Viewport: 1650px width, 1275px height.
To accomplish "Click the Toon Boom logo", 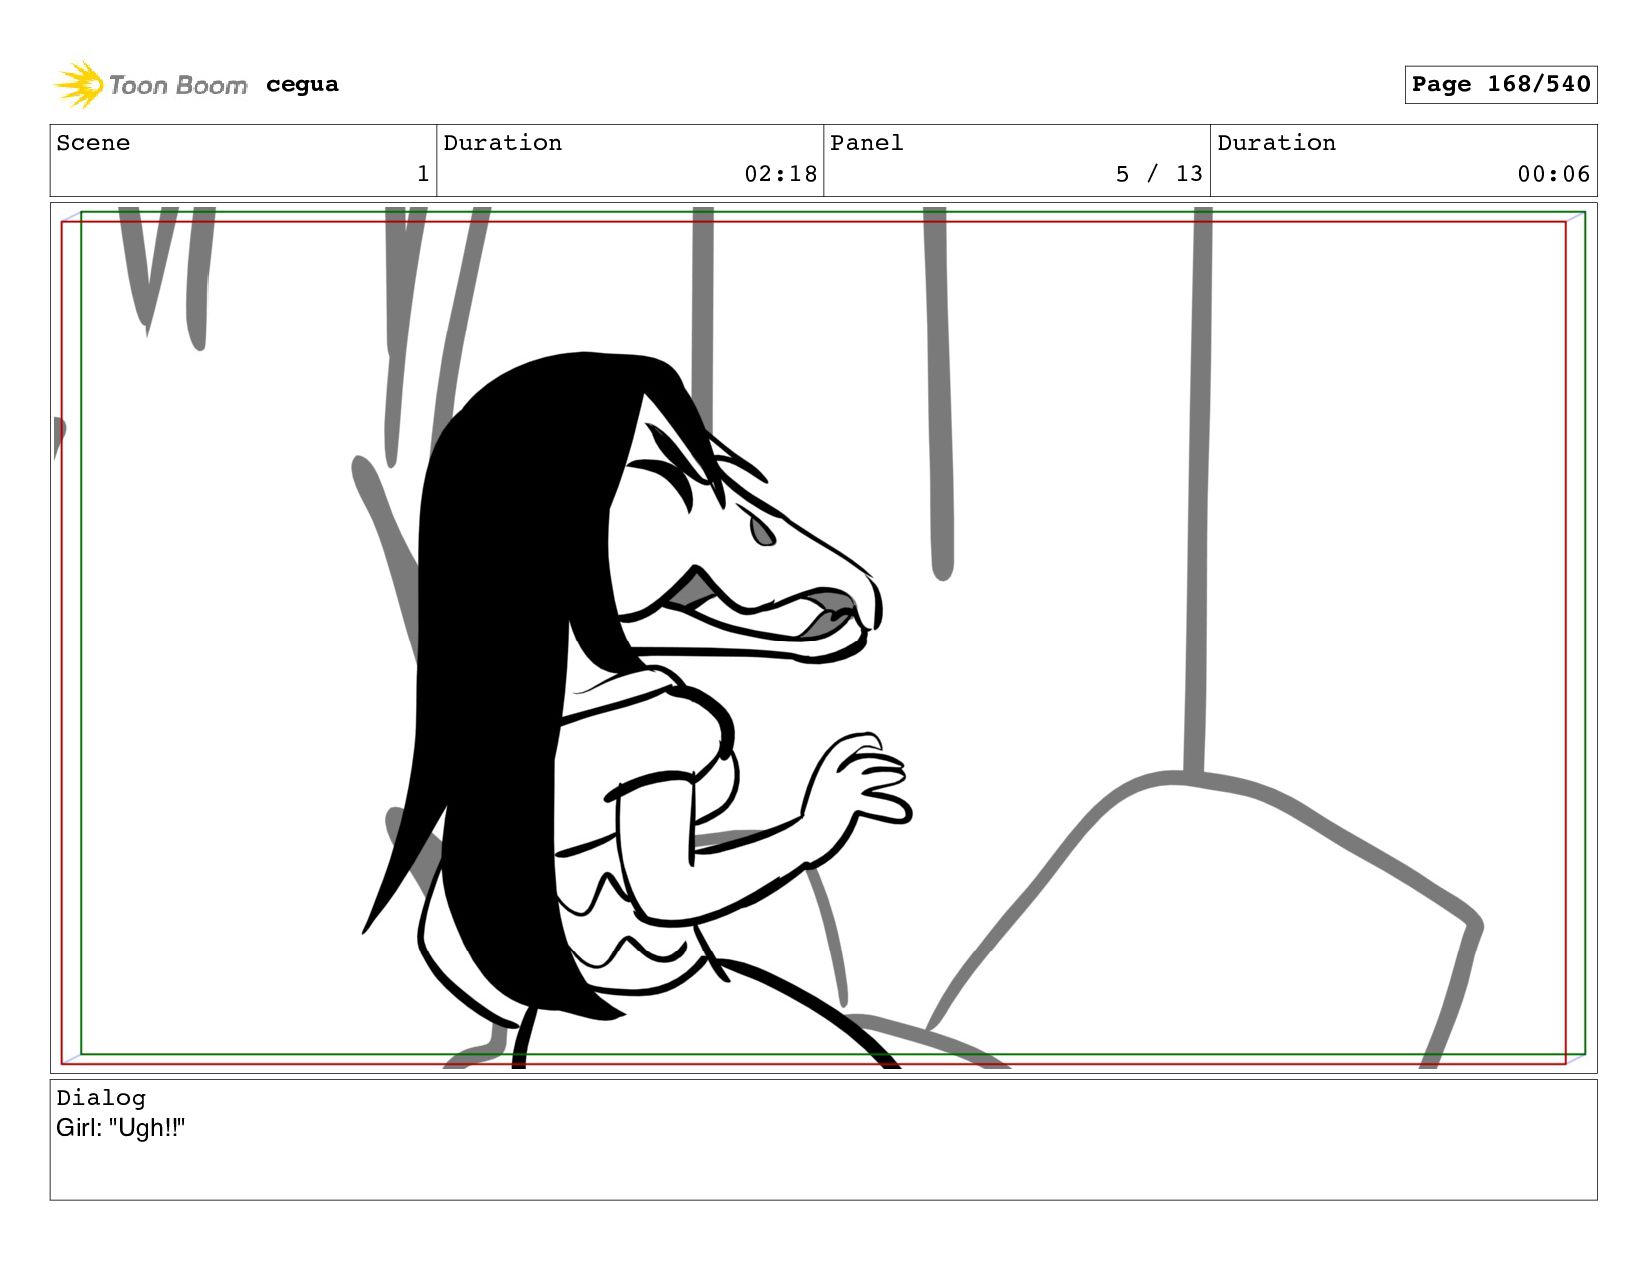I will (x=150, y=85).
